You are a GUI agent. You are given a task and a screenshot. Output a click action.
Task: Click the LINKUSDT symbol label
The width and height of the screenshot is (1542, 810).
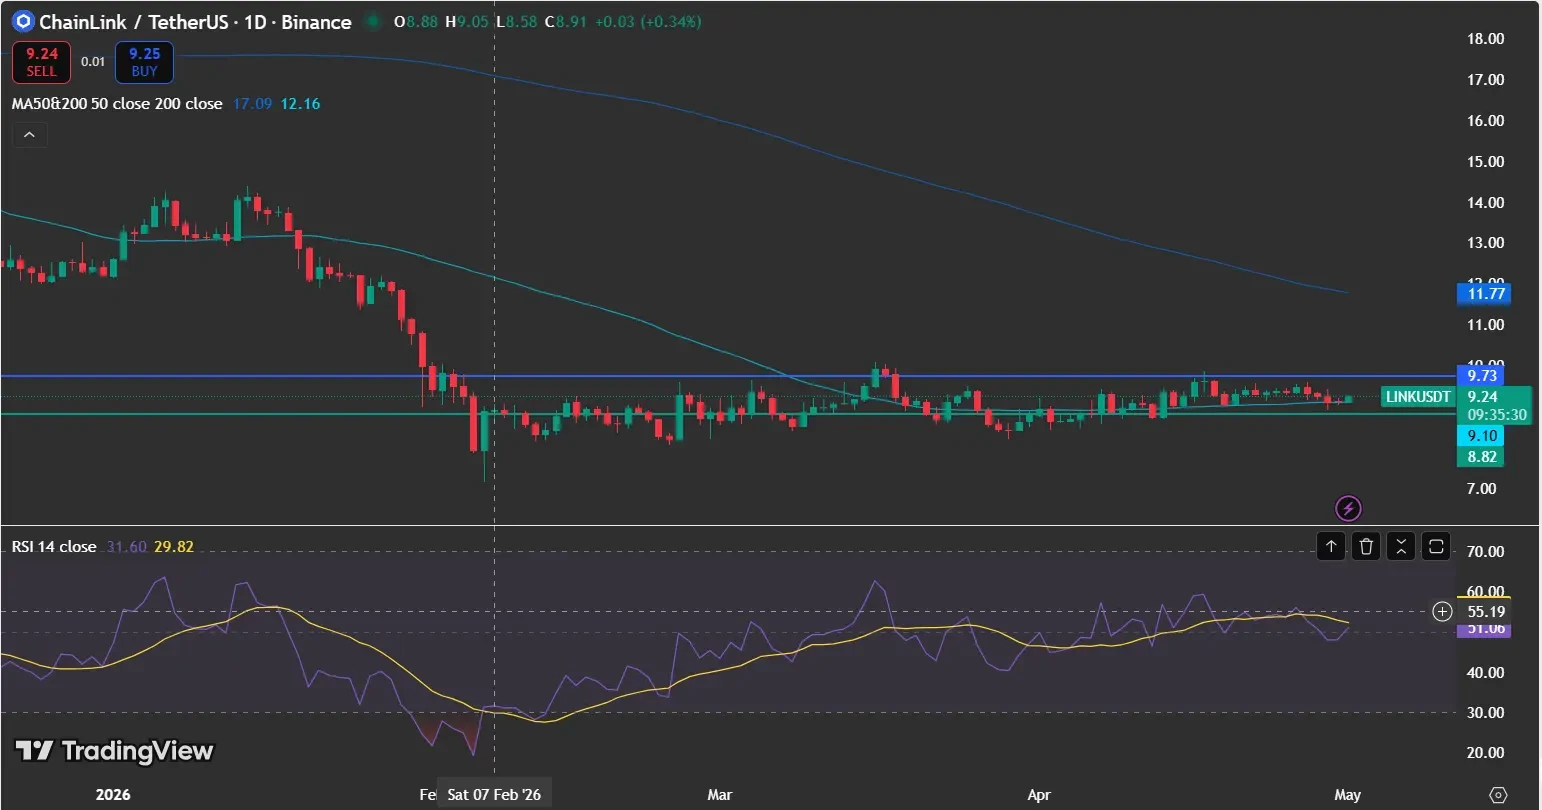click(x=1418, y=397)
